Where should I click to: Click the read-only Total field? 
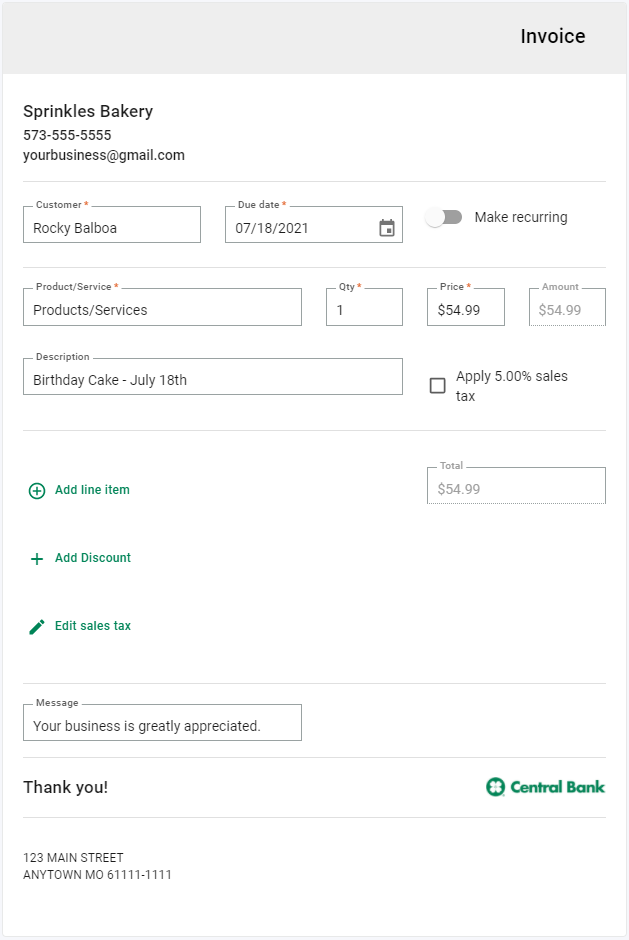(516, 485)
